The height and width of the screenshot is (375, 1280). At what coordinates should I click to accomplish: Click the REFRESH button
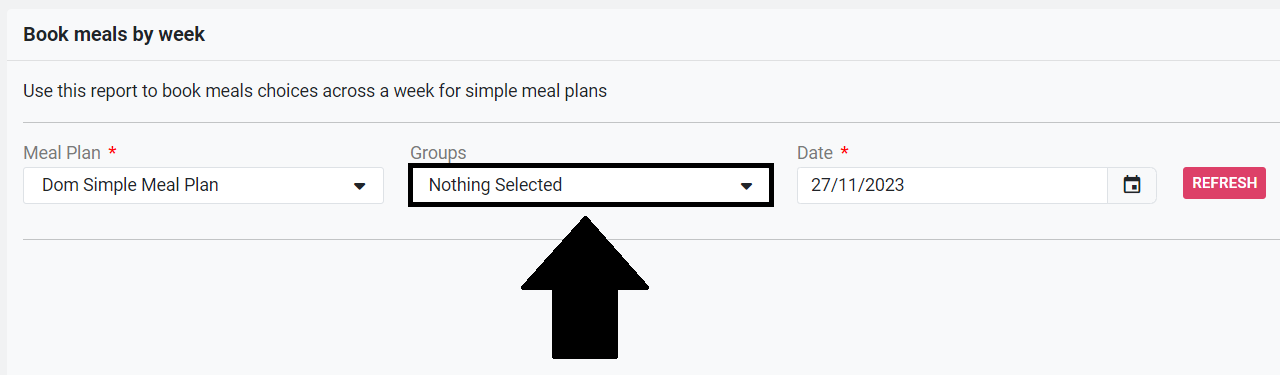click(x=1224, y=183)
